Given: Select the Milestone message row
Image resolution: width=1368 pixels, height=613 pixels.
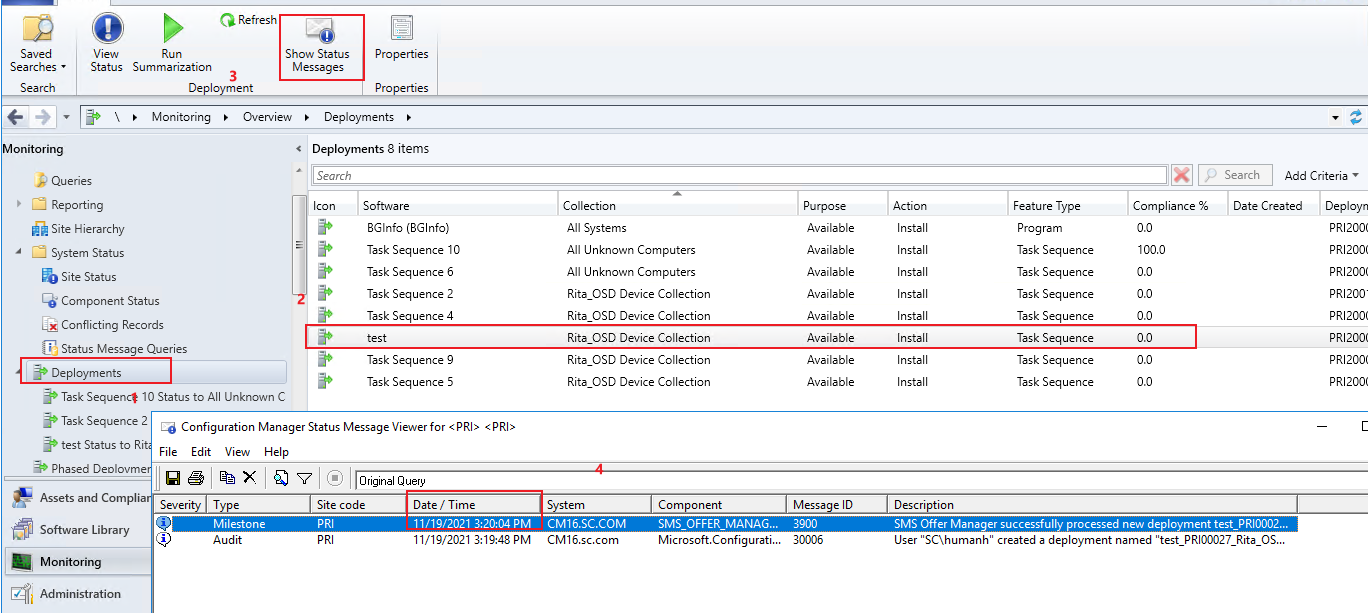Looking at the screenshot, I should 726,523.
